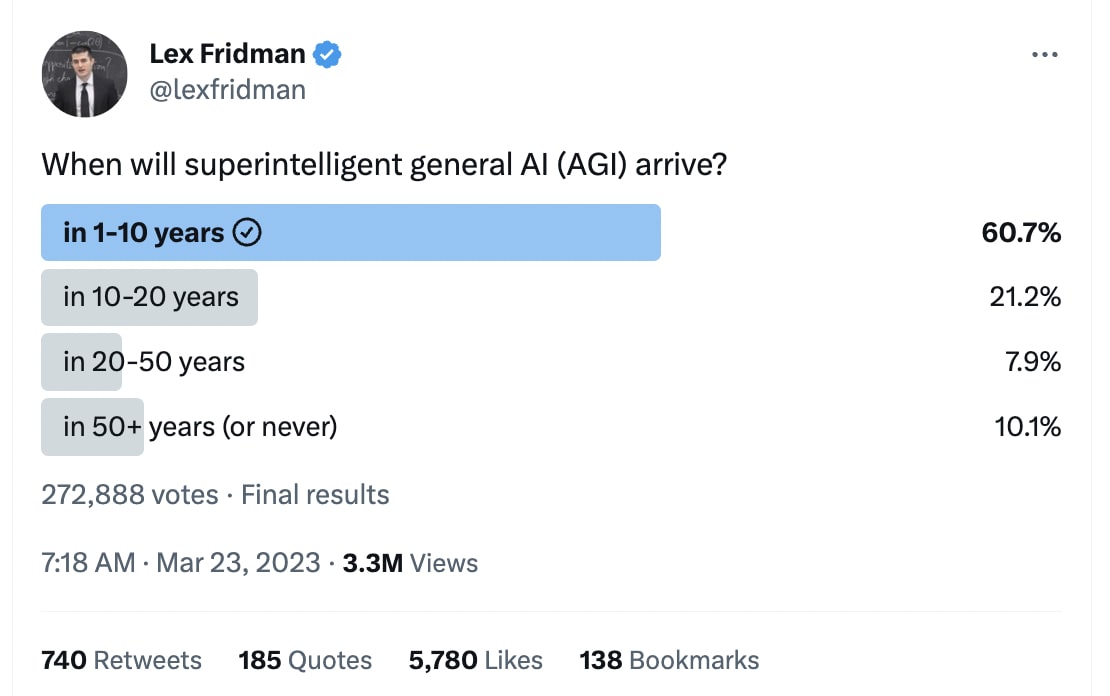
Task: Click the 138 Bookmarks count
Action: pos(669,660)
